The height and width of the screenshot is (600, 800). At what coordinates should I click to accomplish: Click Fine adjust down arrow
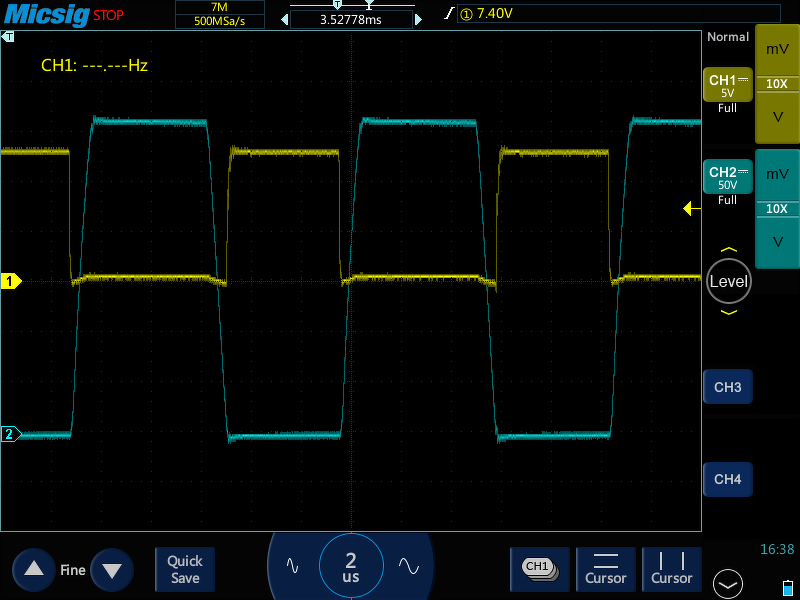click(112, 569)
